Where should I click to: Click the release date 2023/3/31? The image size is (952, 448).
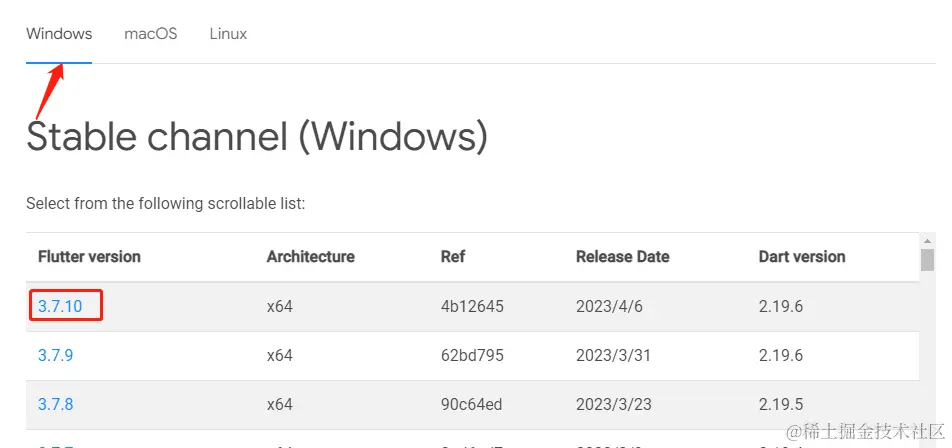point(615,355)
